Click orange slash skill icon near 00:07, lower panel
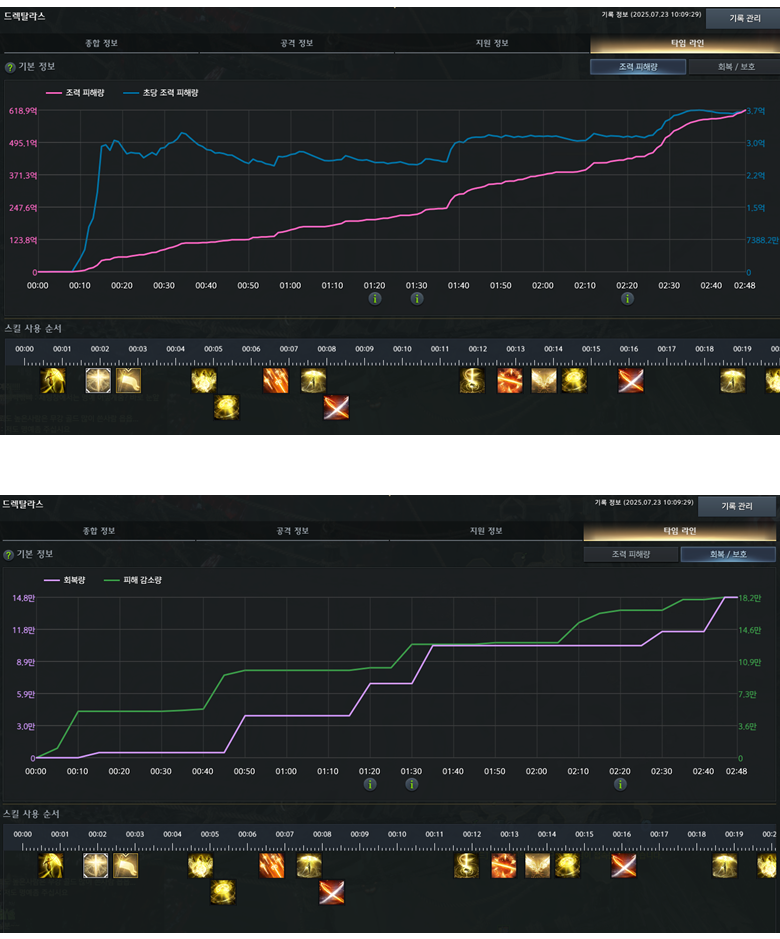The width and height of the screenshot is (780, 939). click(271, 865)
